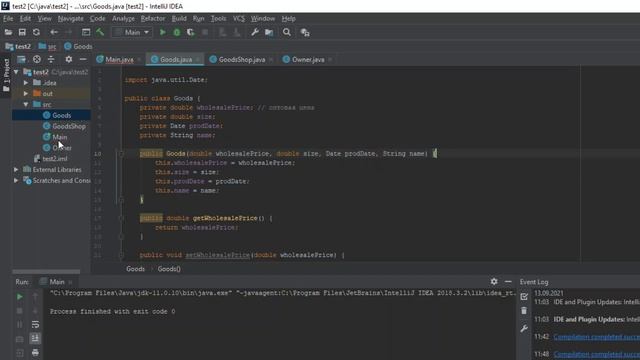The height and width of the screenshot is (360, 640).
Task: Stop the process in the Run panel
Action: pyautogui.click(x=20, y=311)
